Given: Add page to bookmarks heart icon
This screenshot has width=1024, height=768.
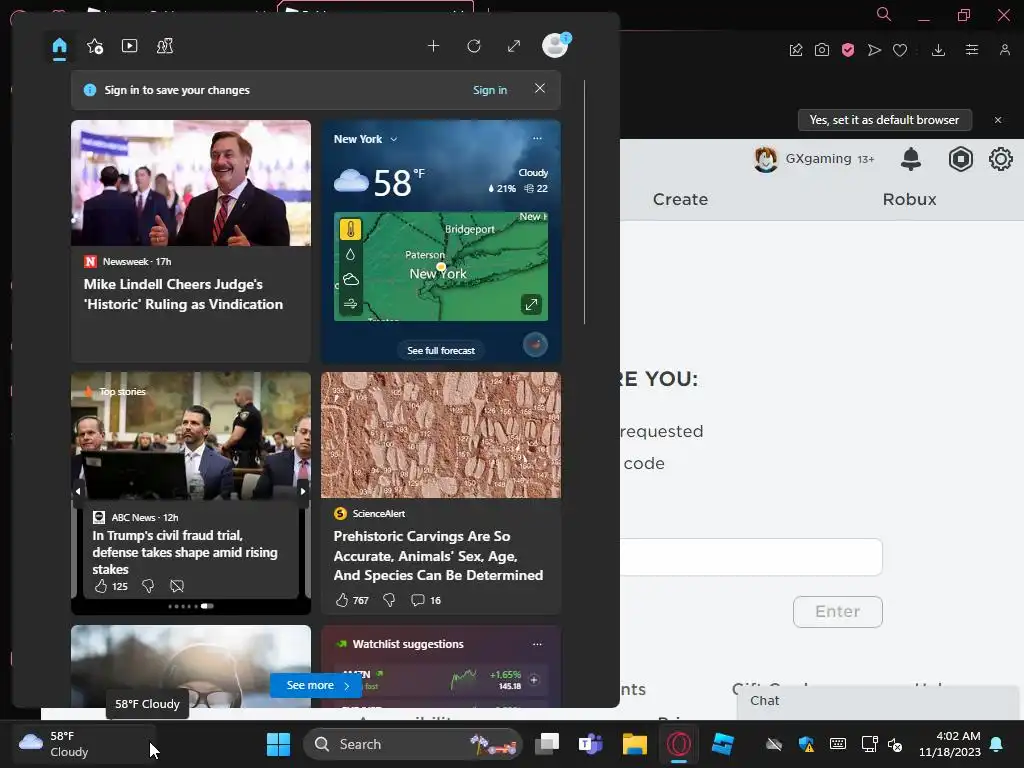Looking at the screenshot, I should [x=900, y=50].
